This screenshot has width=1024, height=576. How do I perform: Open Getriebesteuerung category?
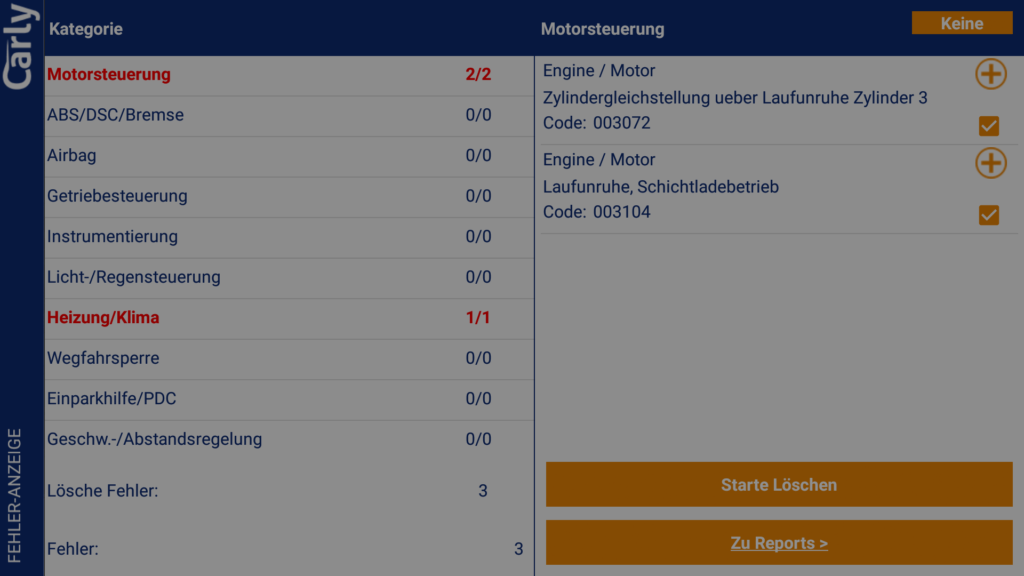[x=117, y=196]
